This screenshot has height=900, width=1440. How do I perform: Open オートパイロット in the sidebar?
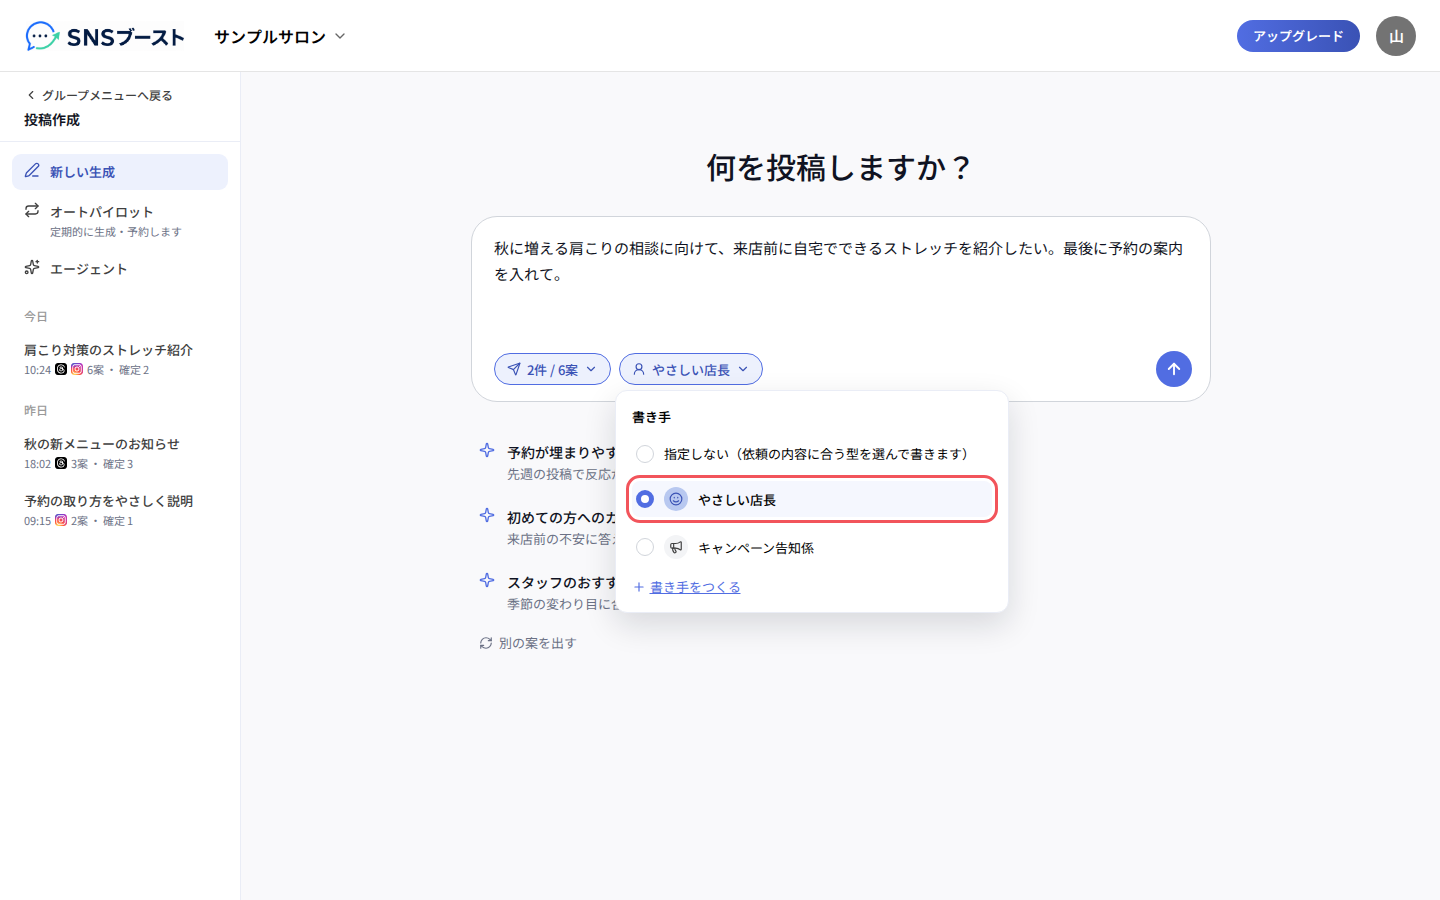(120, 221)
